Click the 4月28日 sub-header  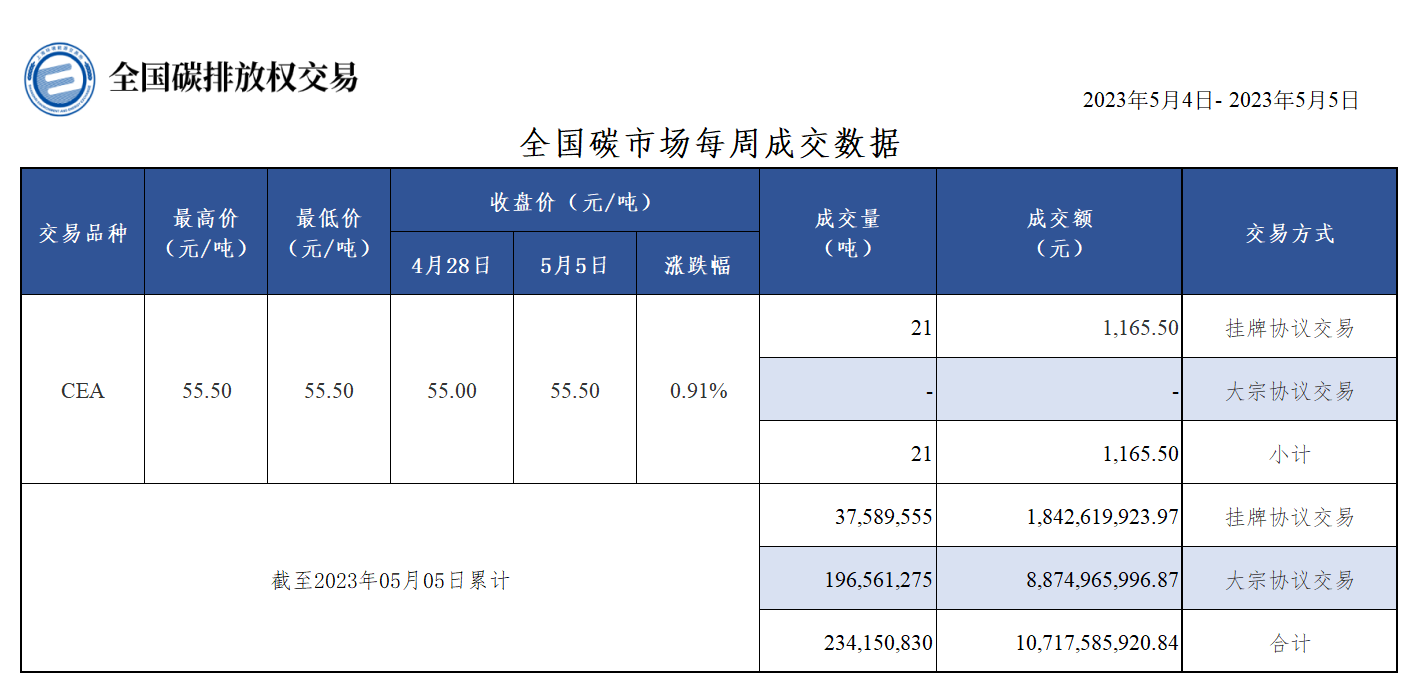pos(452,264)
